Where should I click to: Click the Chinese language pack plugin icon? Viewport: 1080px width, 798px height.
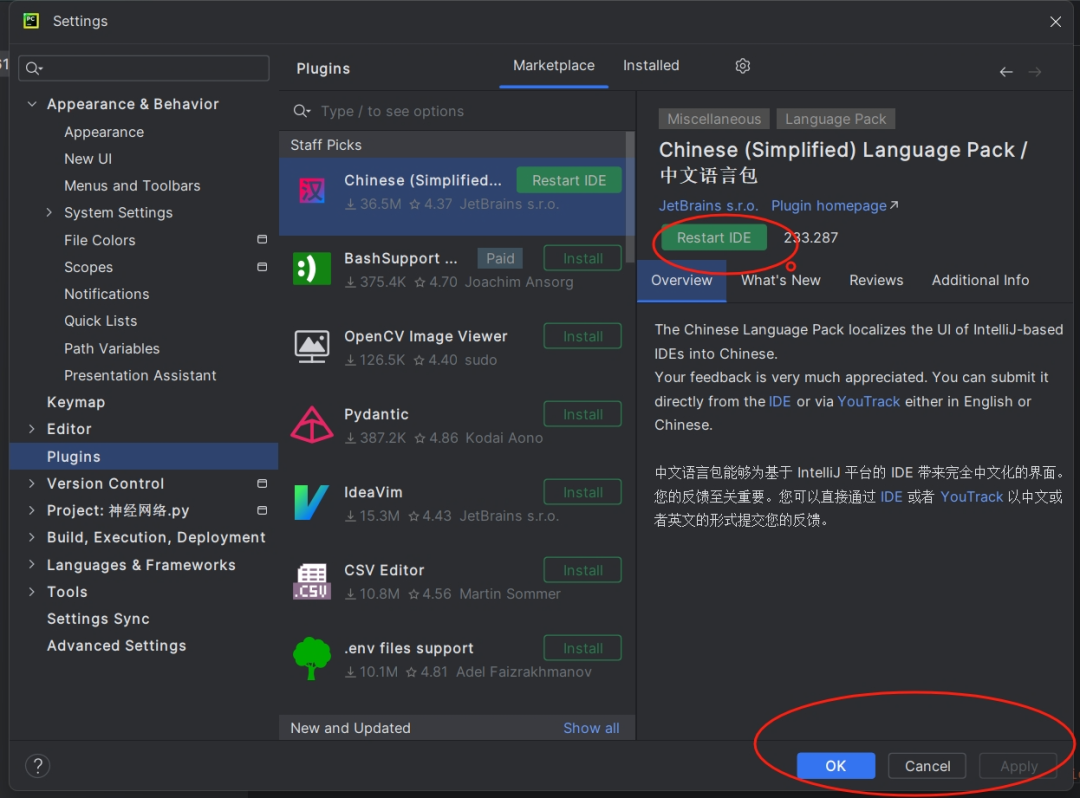pyautogui.click(x=312, y=190)
